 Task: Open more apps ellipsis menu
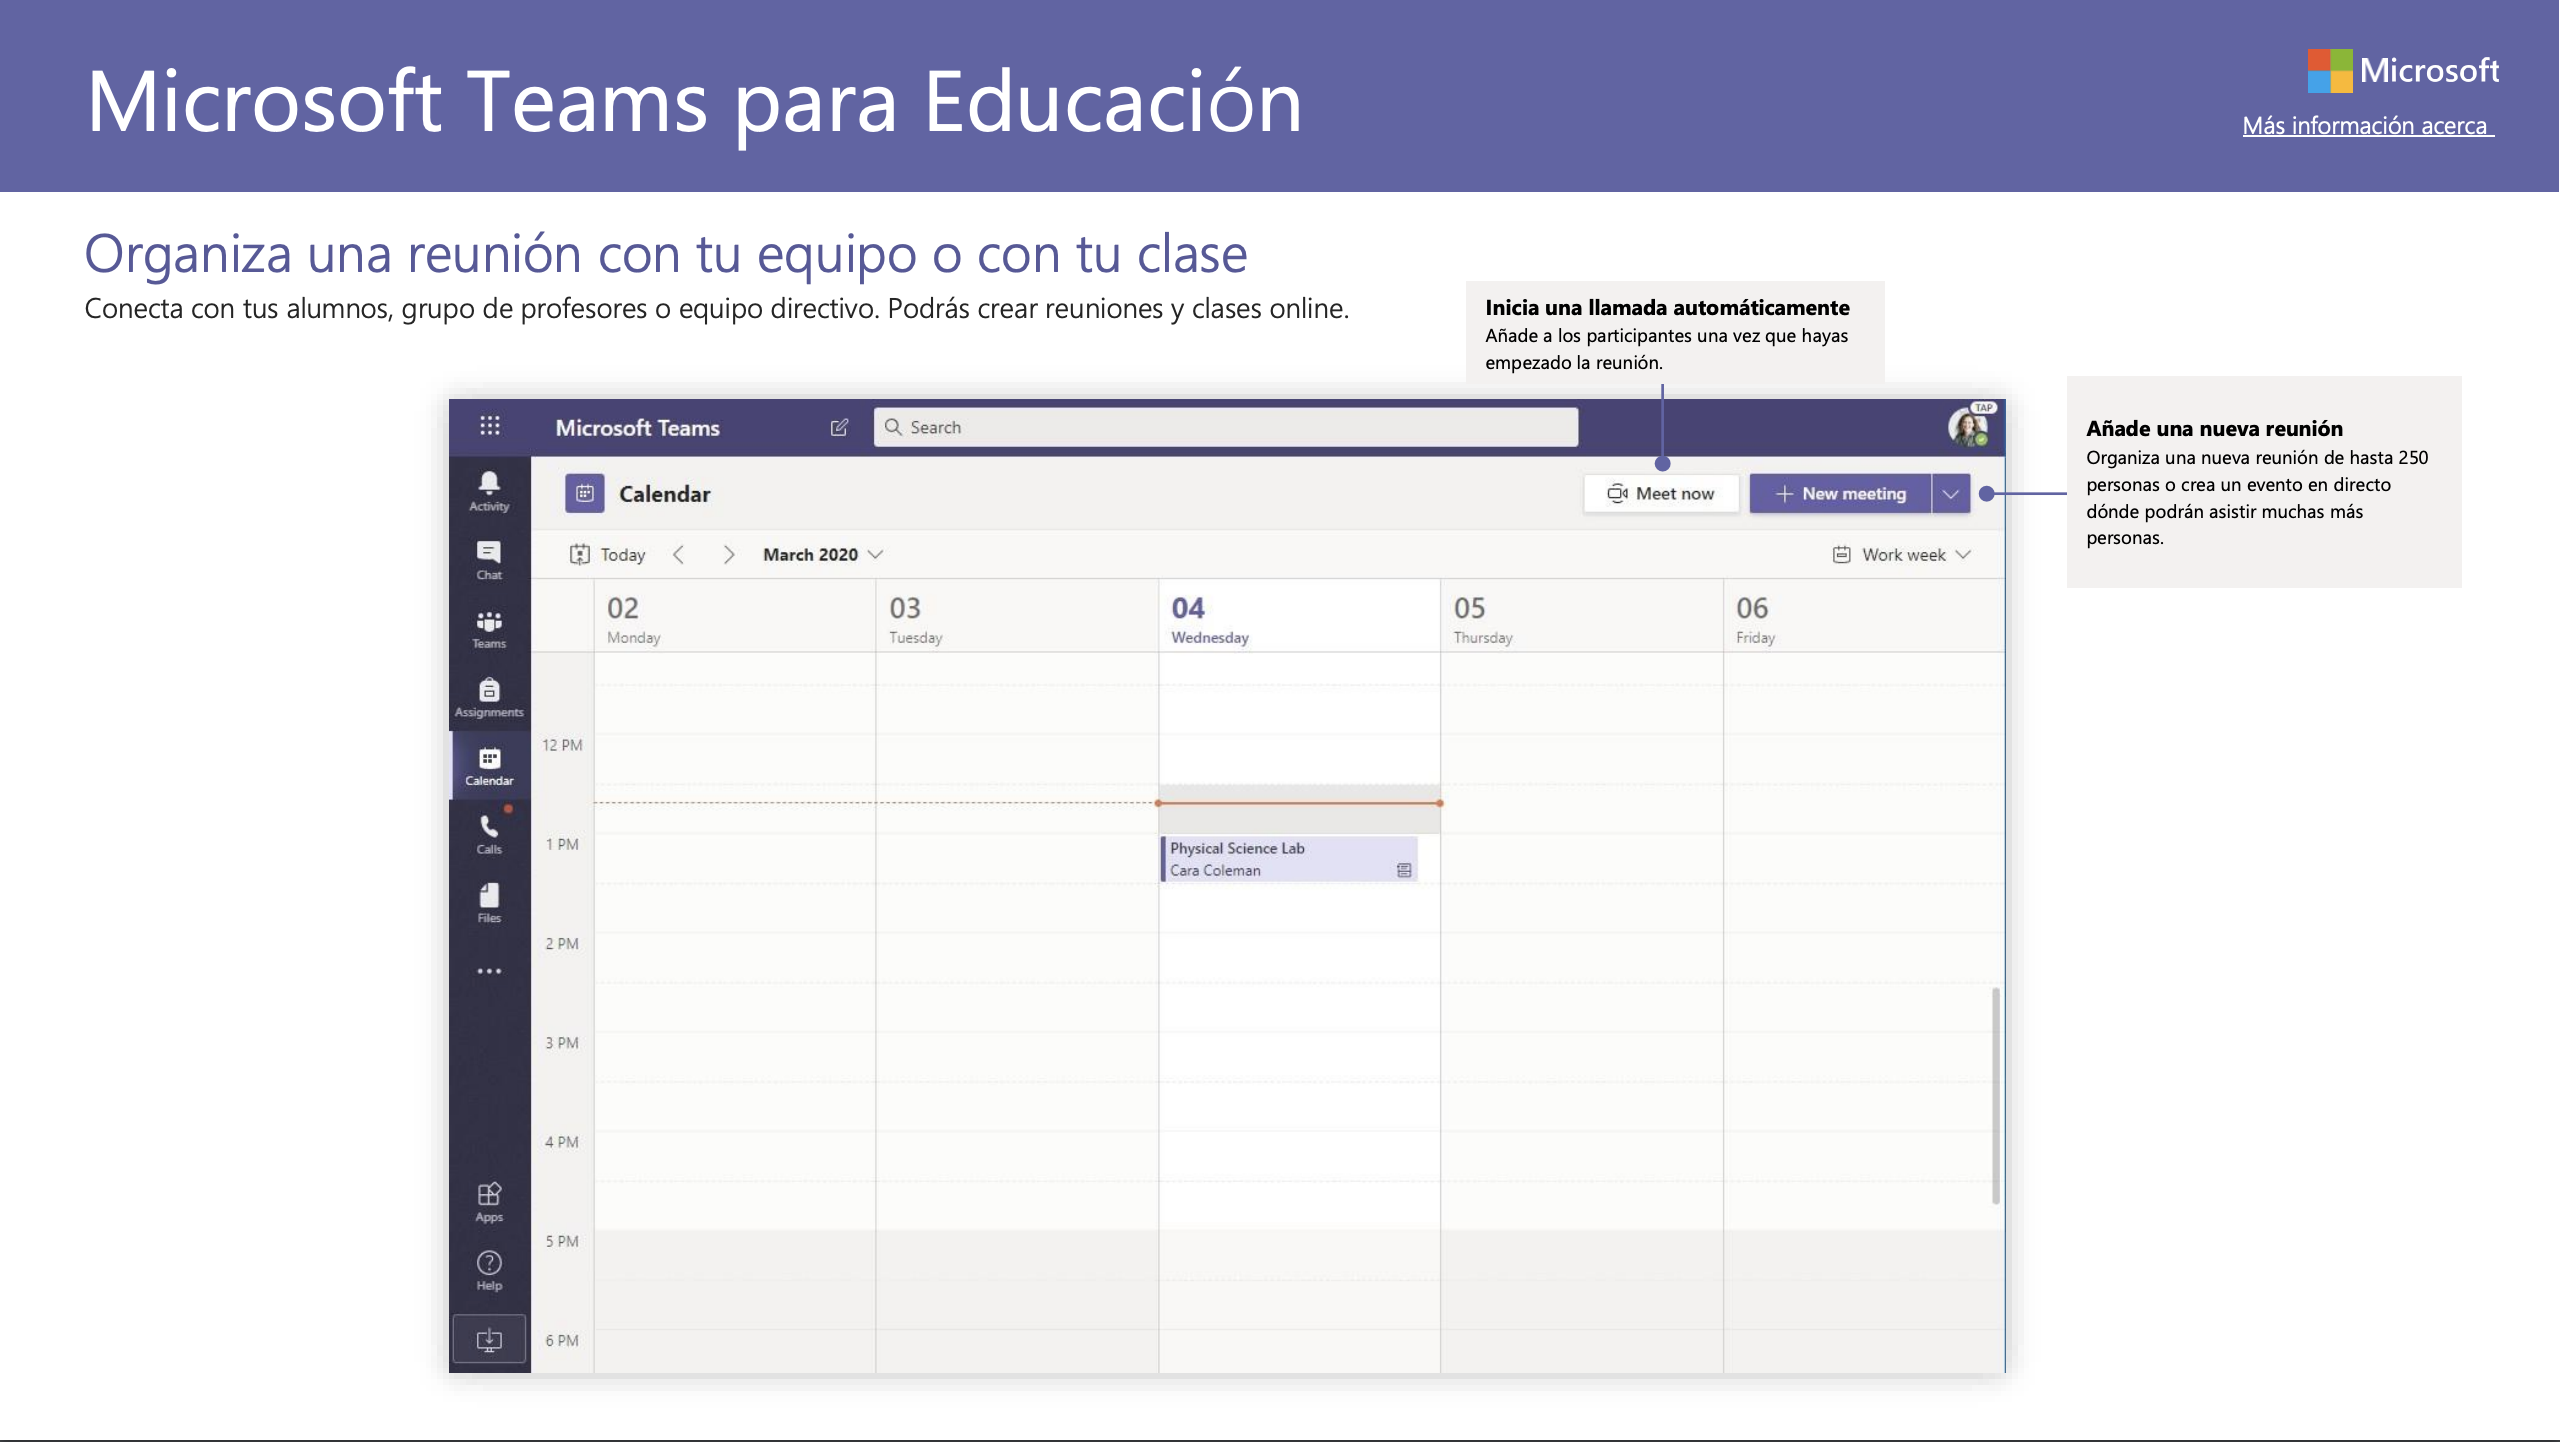pyautogui.click(x=489, y=971)
